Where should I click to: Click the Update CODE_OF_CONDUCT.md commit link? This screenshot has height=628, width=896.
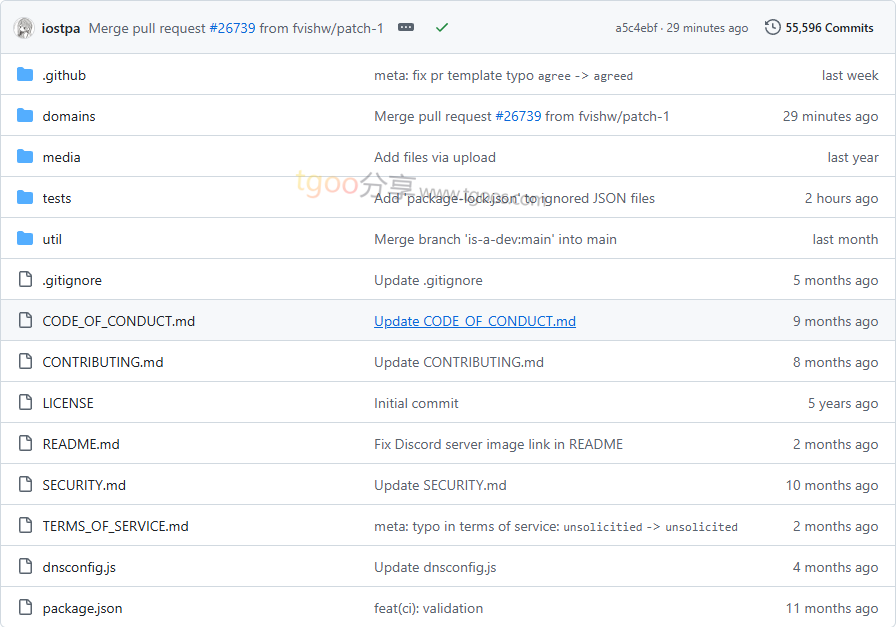[x=475, y=321]
